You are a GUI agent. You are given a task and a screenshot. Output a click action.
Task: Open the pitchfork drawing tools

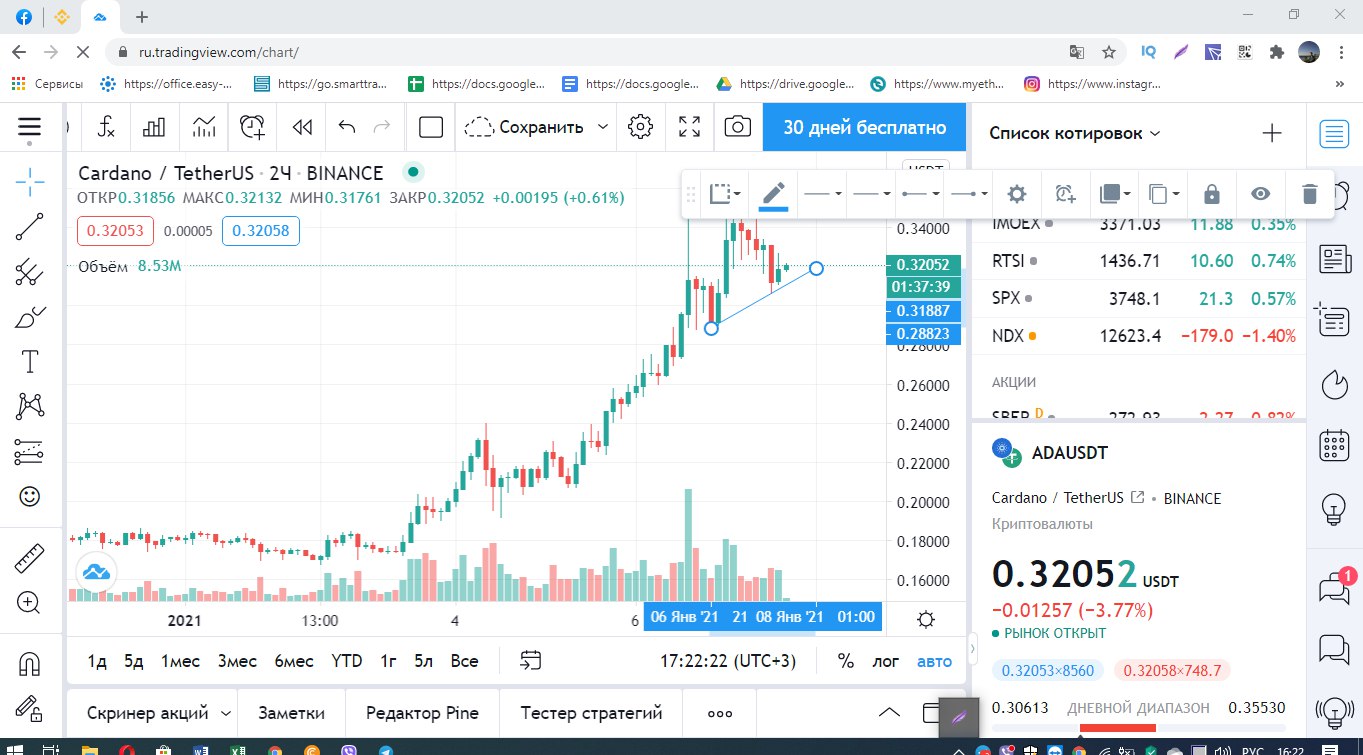[x=30, y=272]
